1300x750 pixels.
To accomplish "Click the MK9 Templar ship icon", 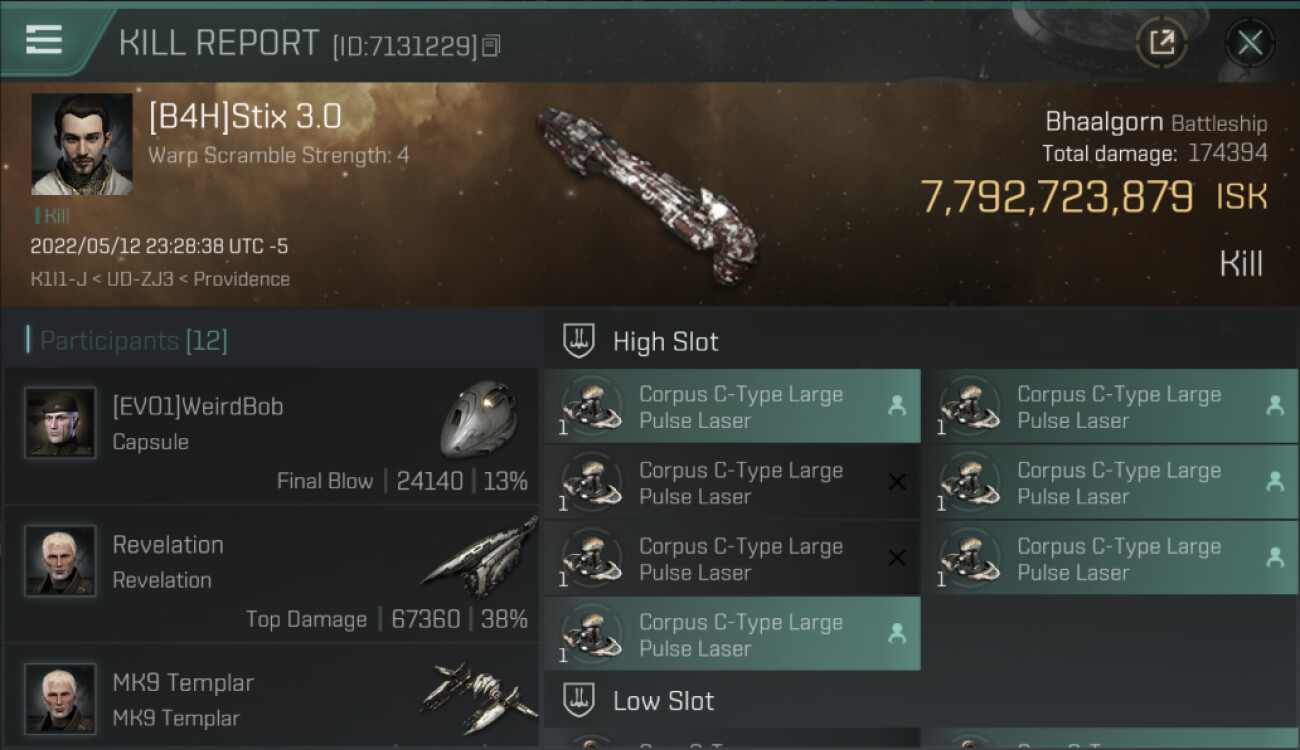I will click(x=478, y=695).
